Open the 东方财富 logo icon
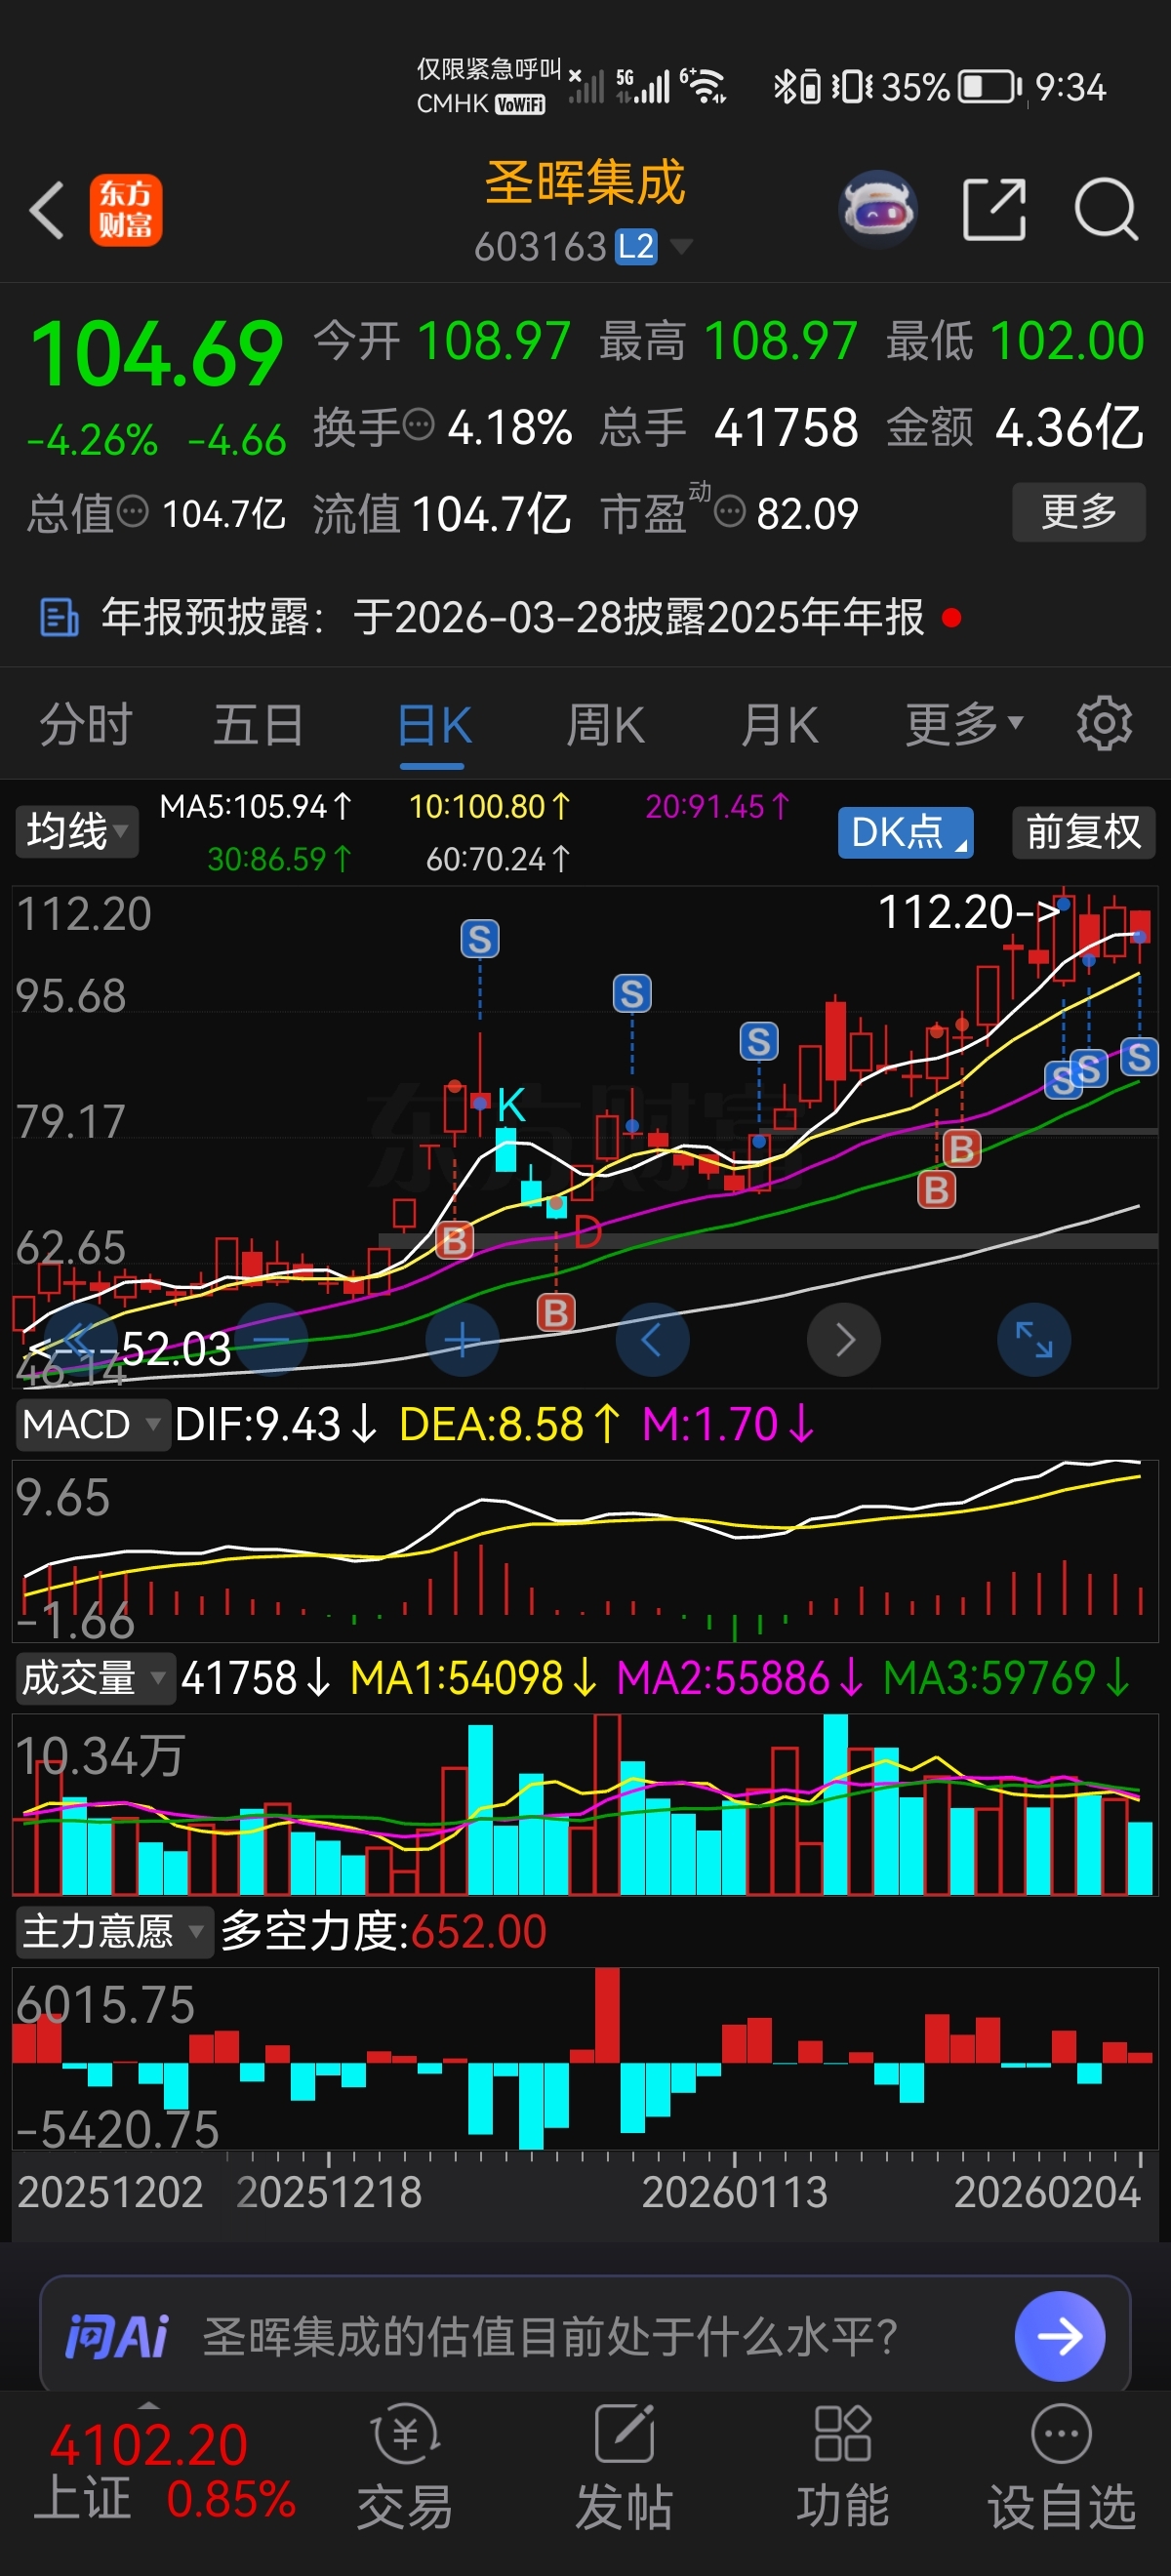 pos(126,210)
